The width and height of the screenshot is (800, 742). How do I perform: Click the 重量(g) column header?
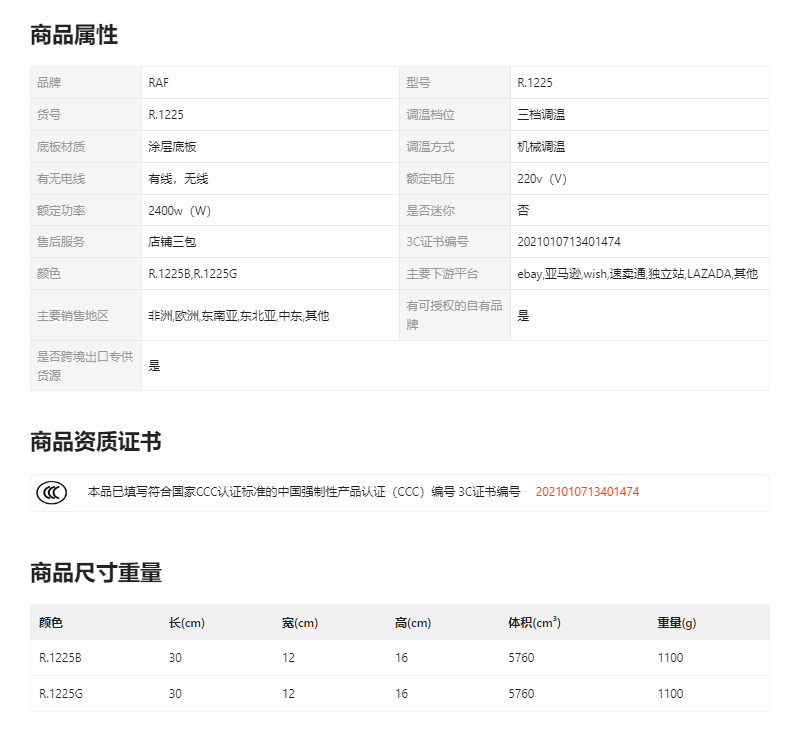(677, 623)
